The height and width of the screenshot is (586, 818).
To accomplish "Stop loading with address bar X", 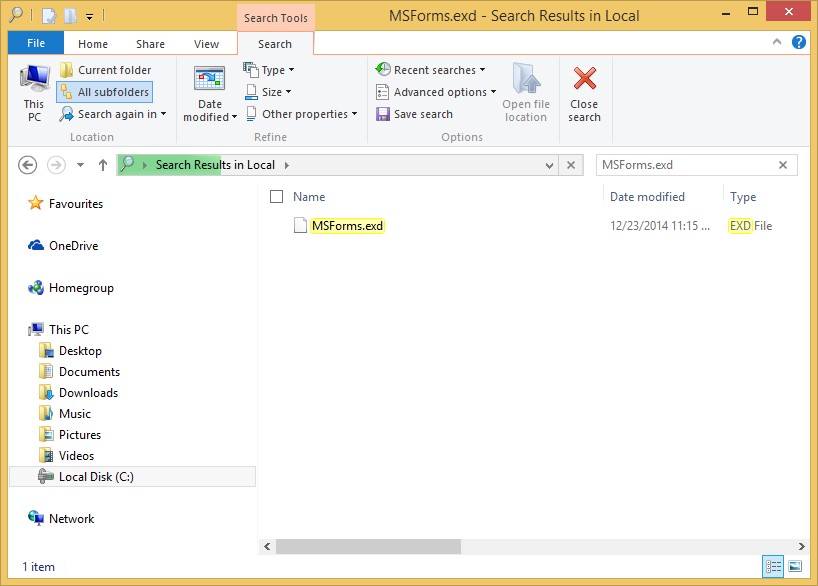I will 571,165.
